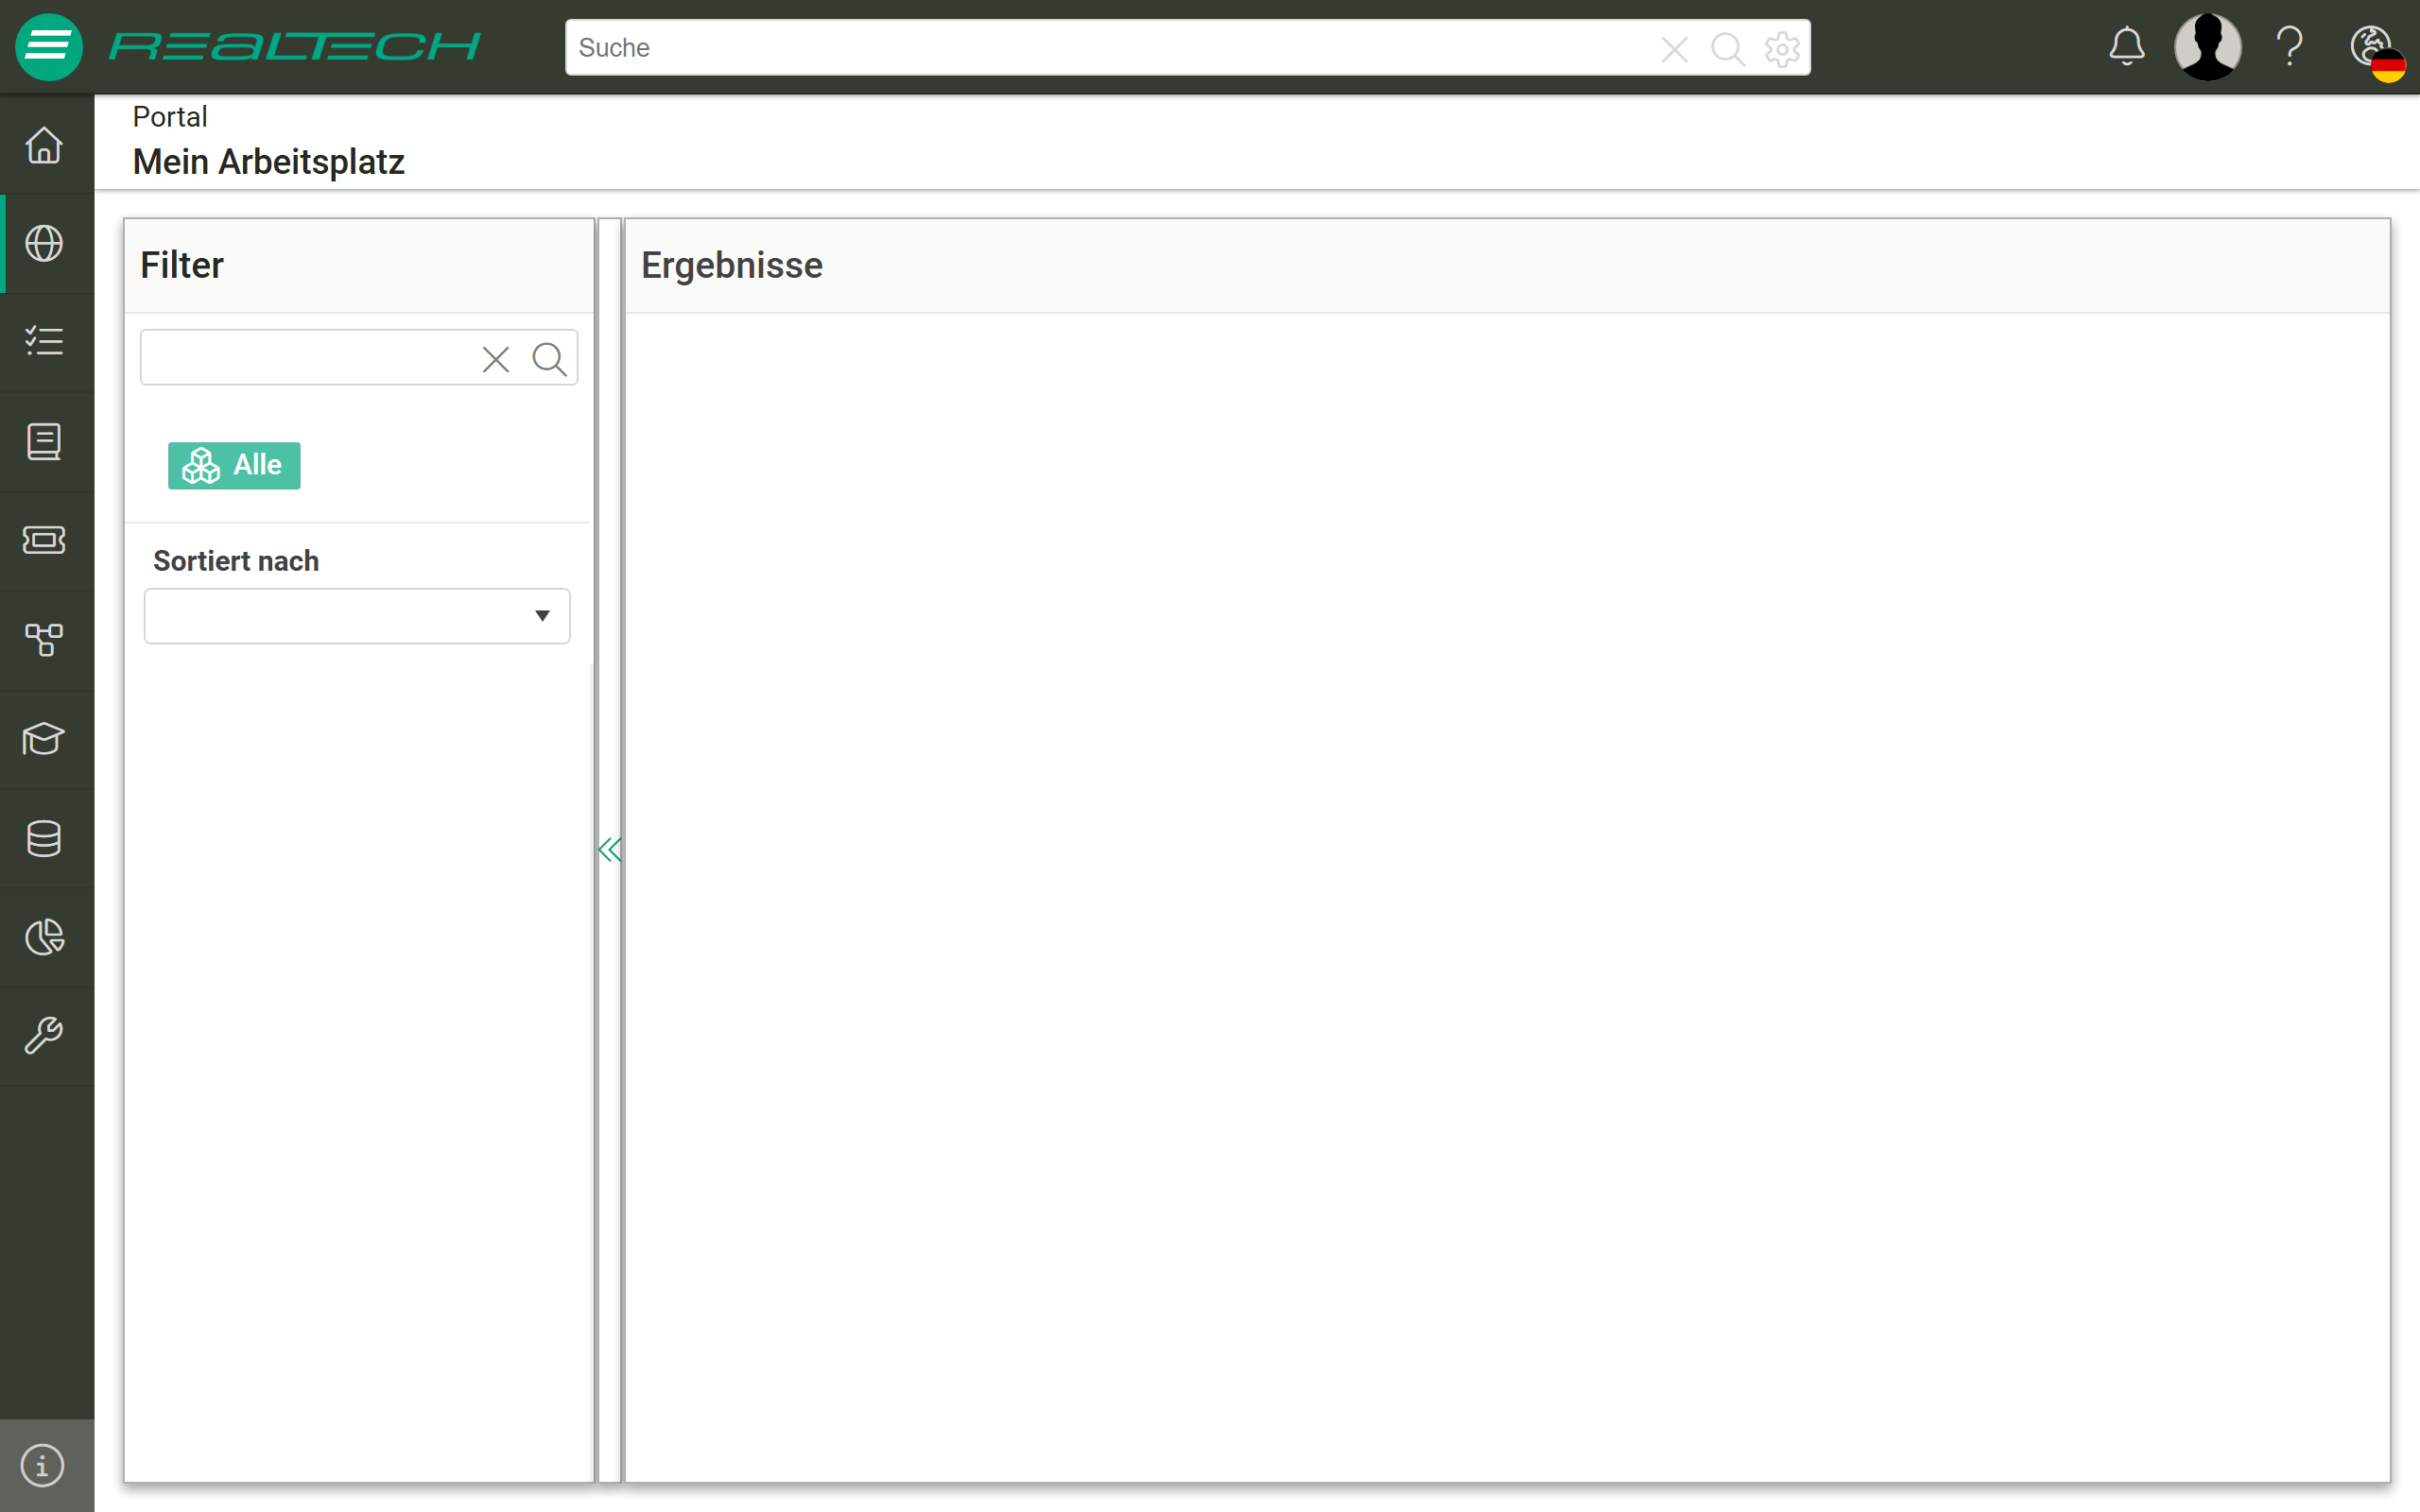Screen dimensions: 2420x1512
Task: Click the REALTECH logo
Action: click(x=295, y=47)
